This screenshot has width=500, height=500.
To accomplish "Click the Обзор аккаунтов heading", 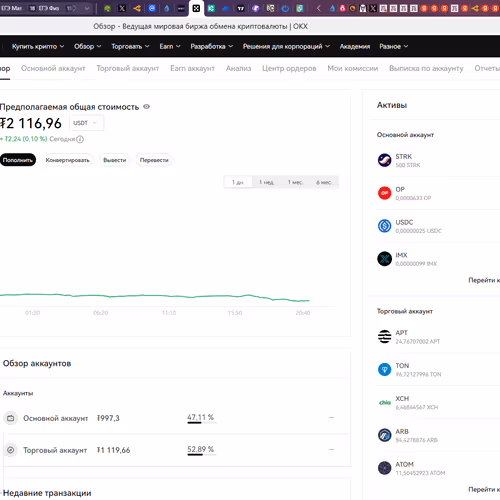I will pyautogui.click(x=37, y=363).
